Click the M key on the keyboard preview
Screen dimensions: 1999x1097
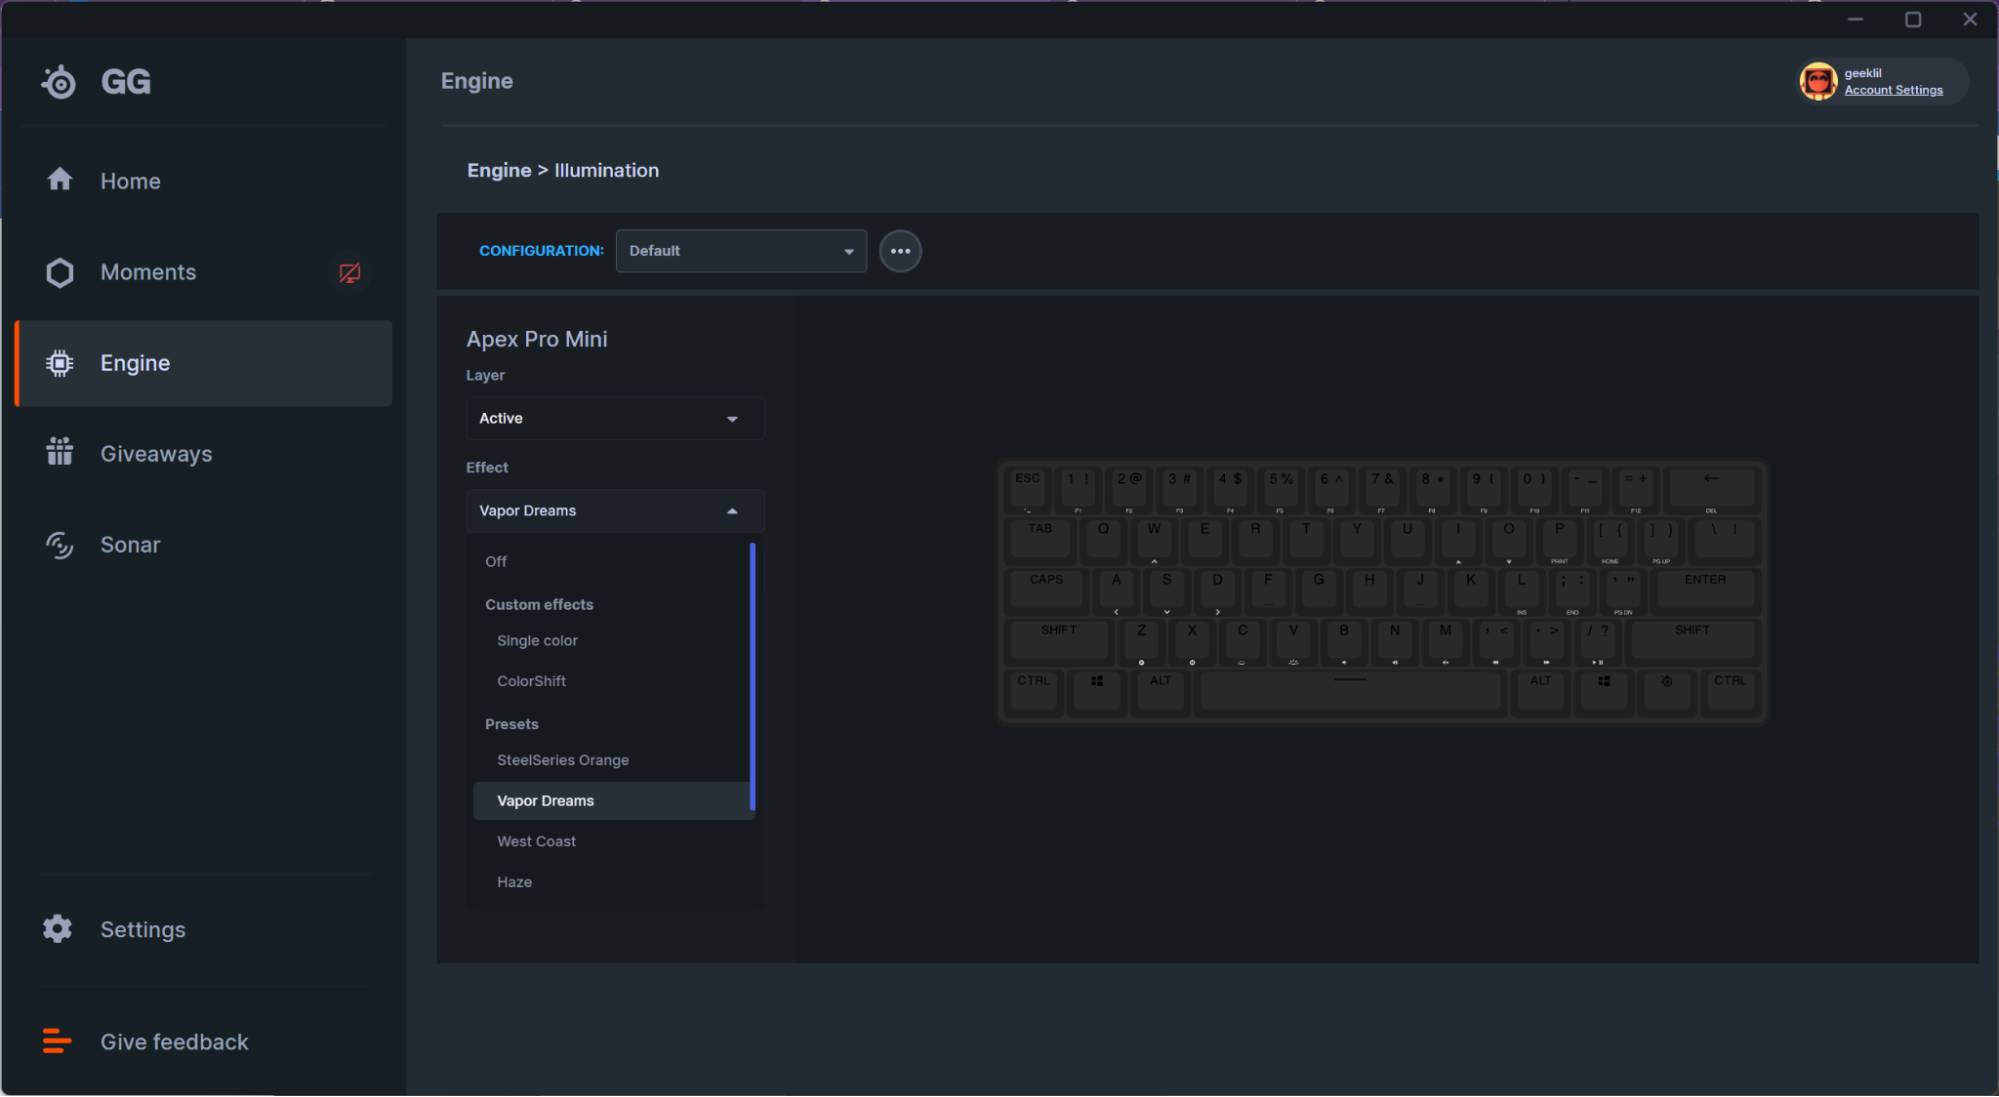click(x=1445, y=641)
